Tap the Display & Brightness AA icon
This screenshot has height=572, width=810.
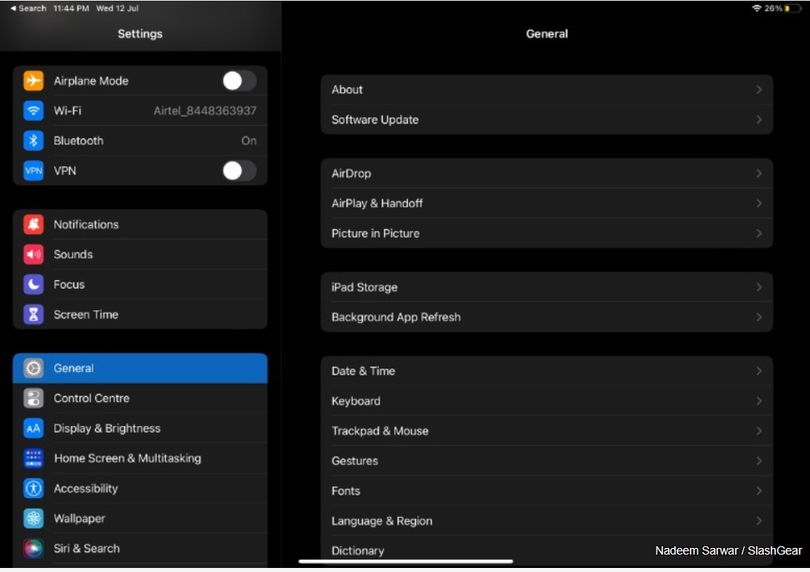(34, 428)
